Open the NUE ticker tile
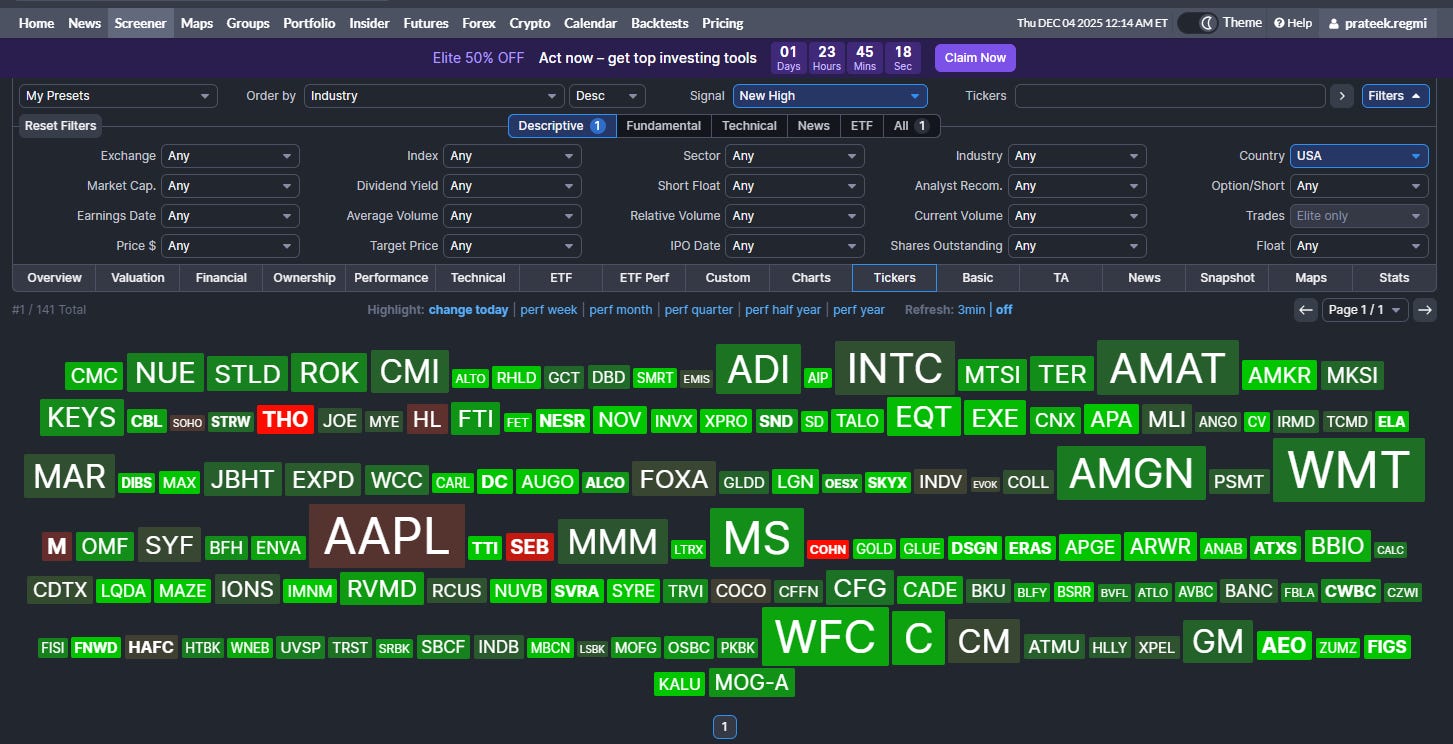The width and height of the screenshot is (1453, 744). click(x=165, y=373)
